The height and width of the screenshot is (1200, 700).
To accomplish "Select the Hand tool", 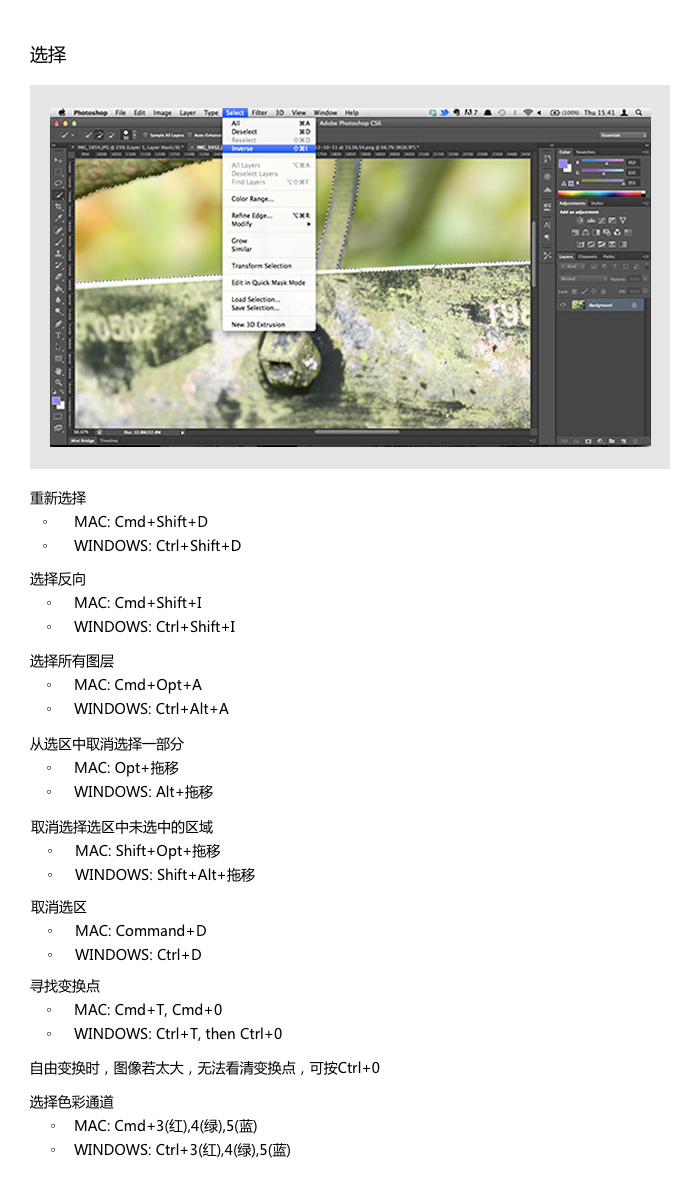I will coord(58,370).
